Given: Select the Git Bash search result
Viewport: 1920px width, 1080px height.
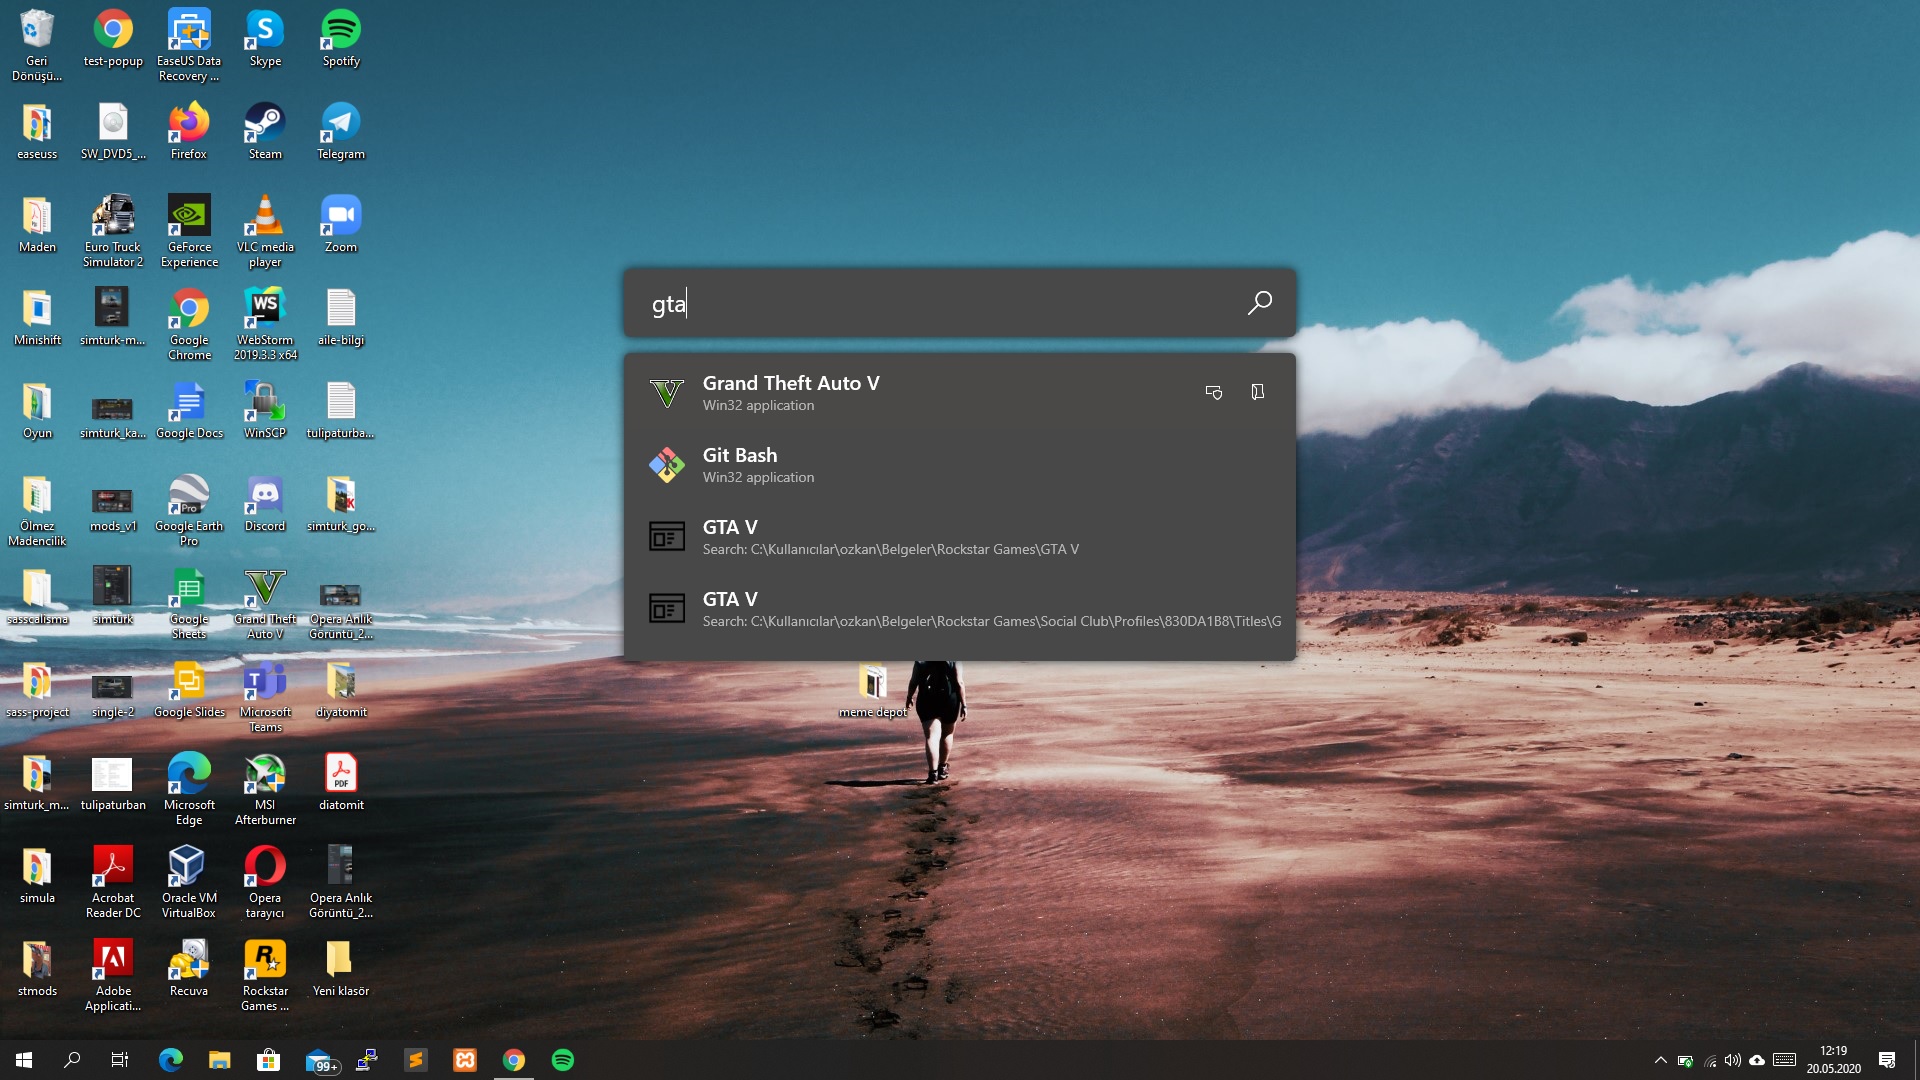Looking at the screenshot, I should [x=959, y=465].
